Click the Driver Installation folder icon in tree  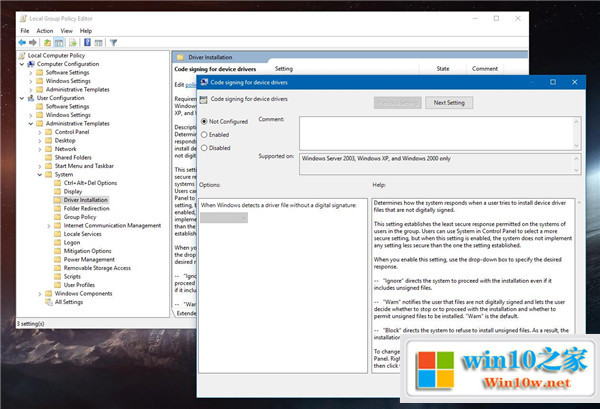pyautogui.click(x=57, y=200)
